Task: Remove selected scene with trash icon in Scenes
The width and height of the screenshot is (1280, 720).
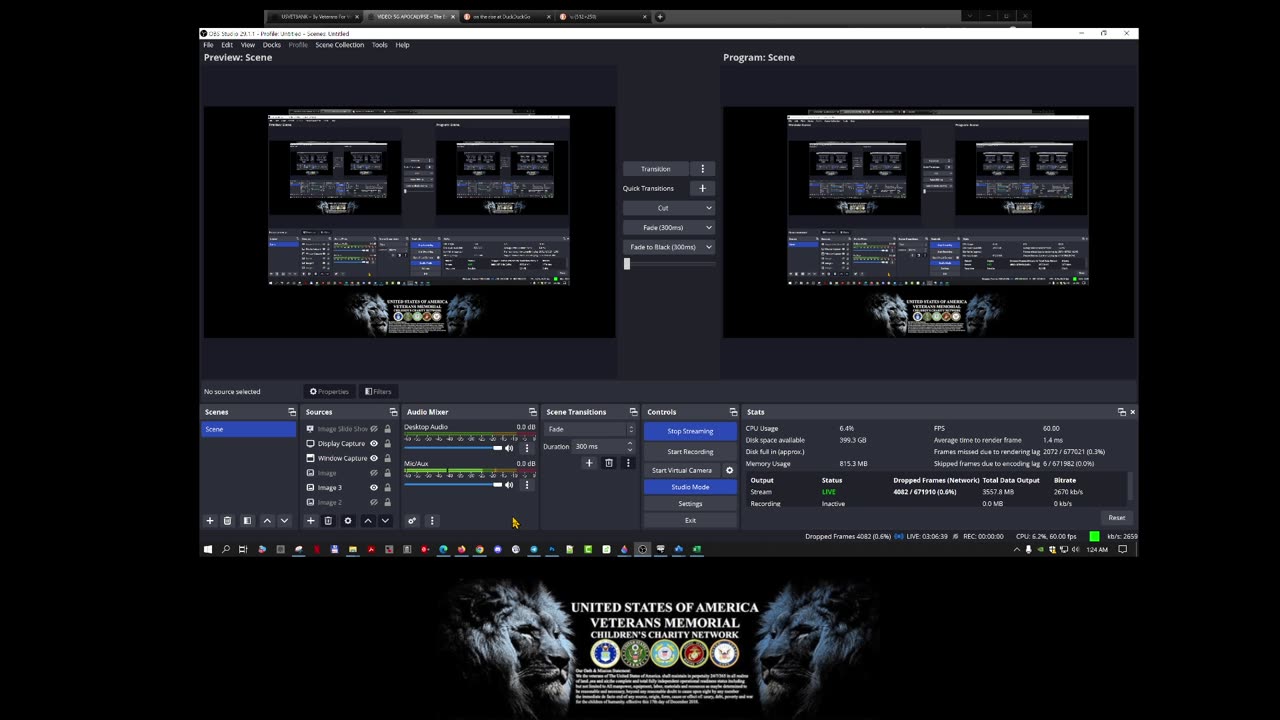Action: 227,521
